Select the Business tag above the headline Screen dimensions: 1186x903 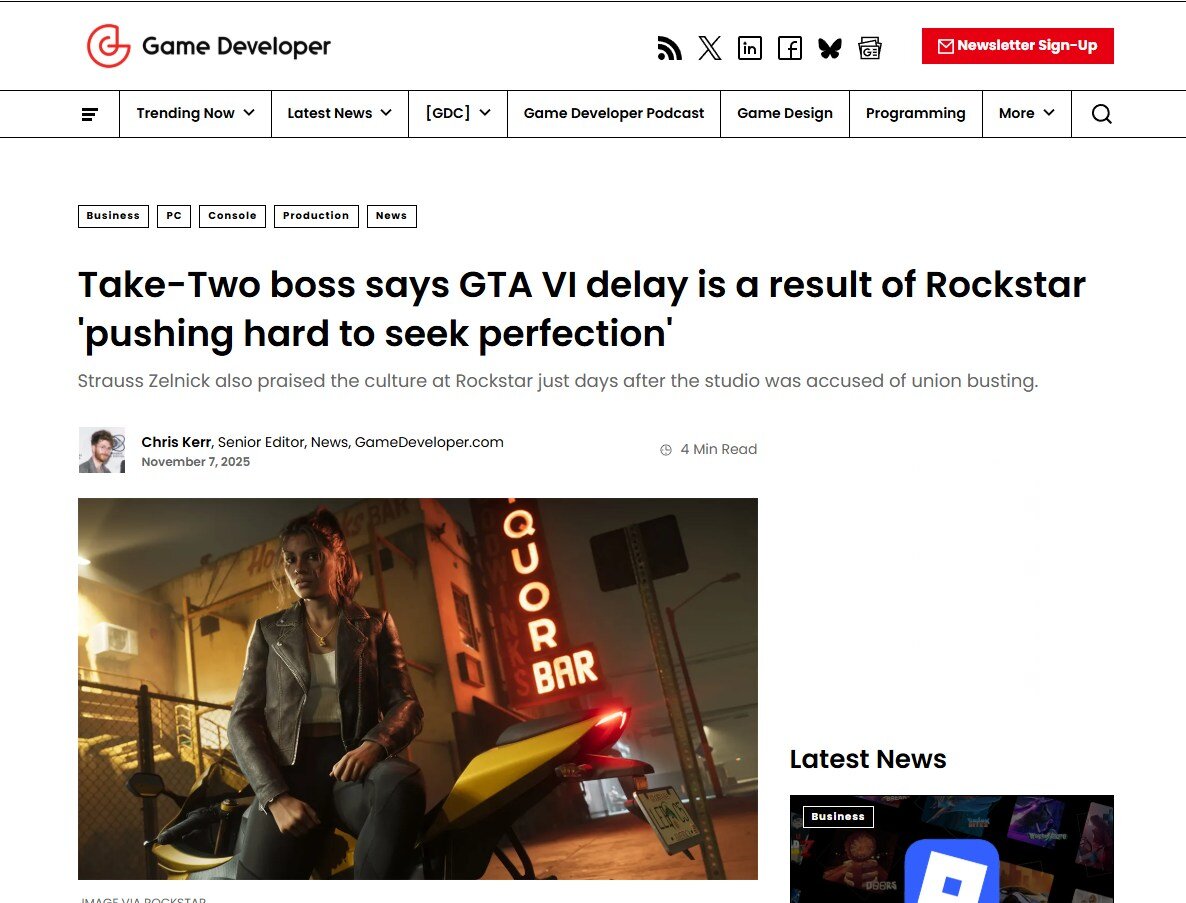[x=113, y=216]
